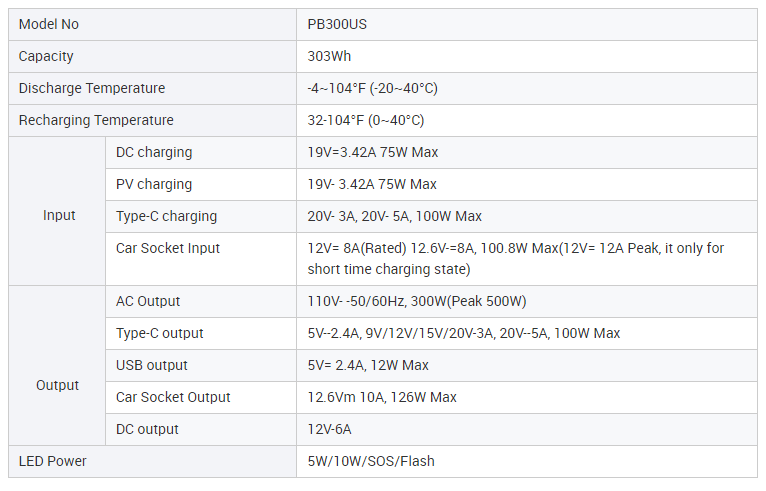The width and height of the screenshot is (766, 491).
Task: Click the Car Socket Input label
Action: tap(168, 248)
